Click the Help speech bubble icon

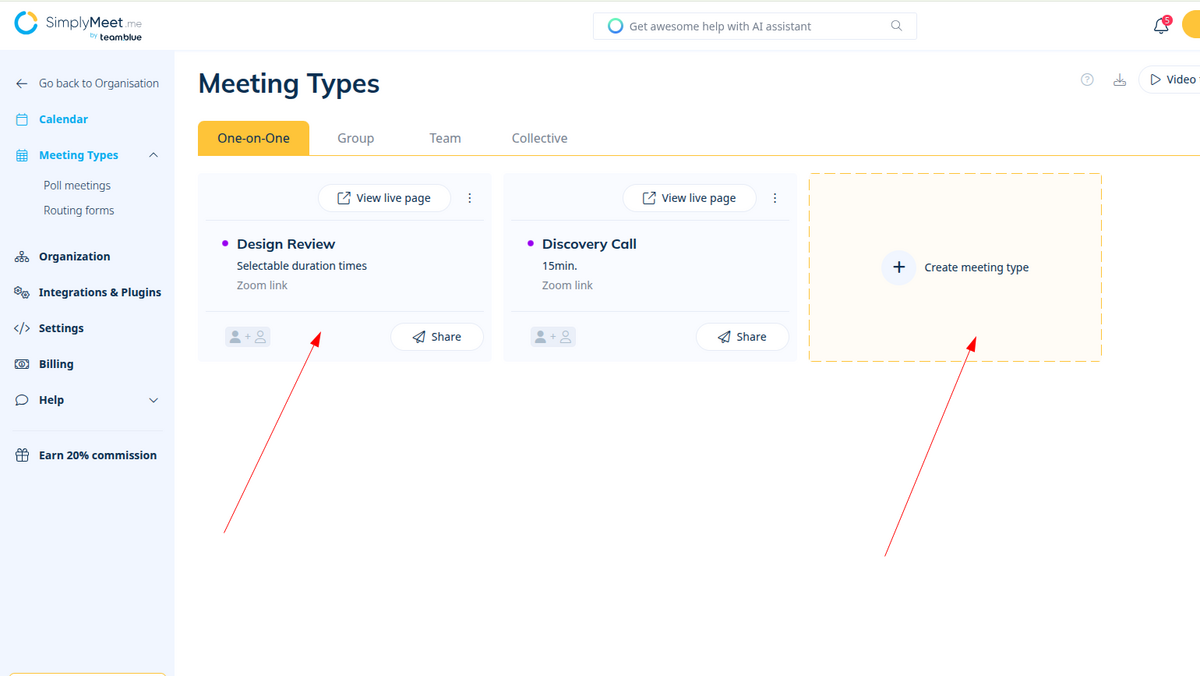22,400
